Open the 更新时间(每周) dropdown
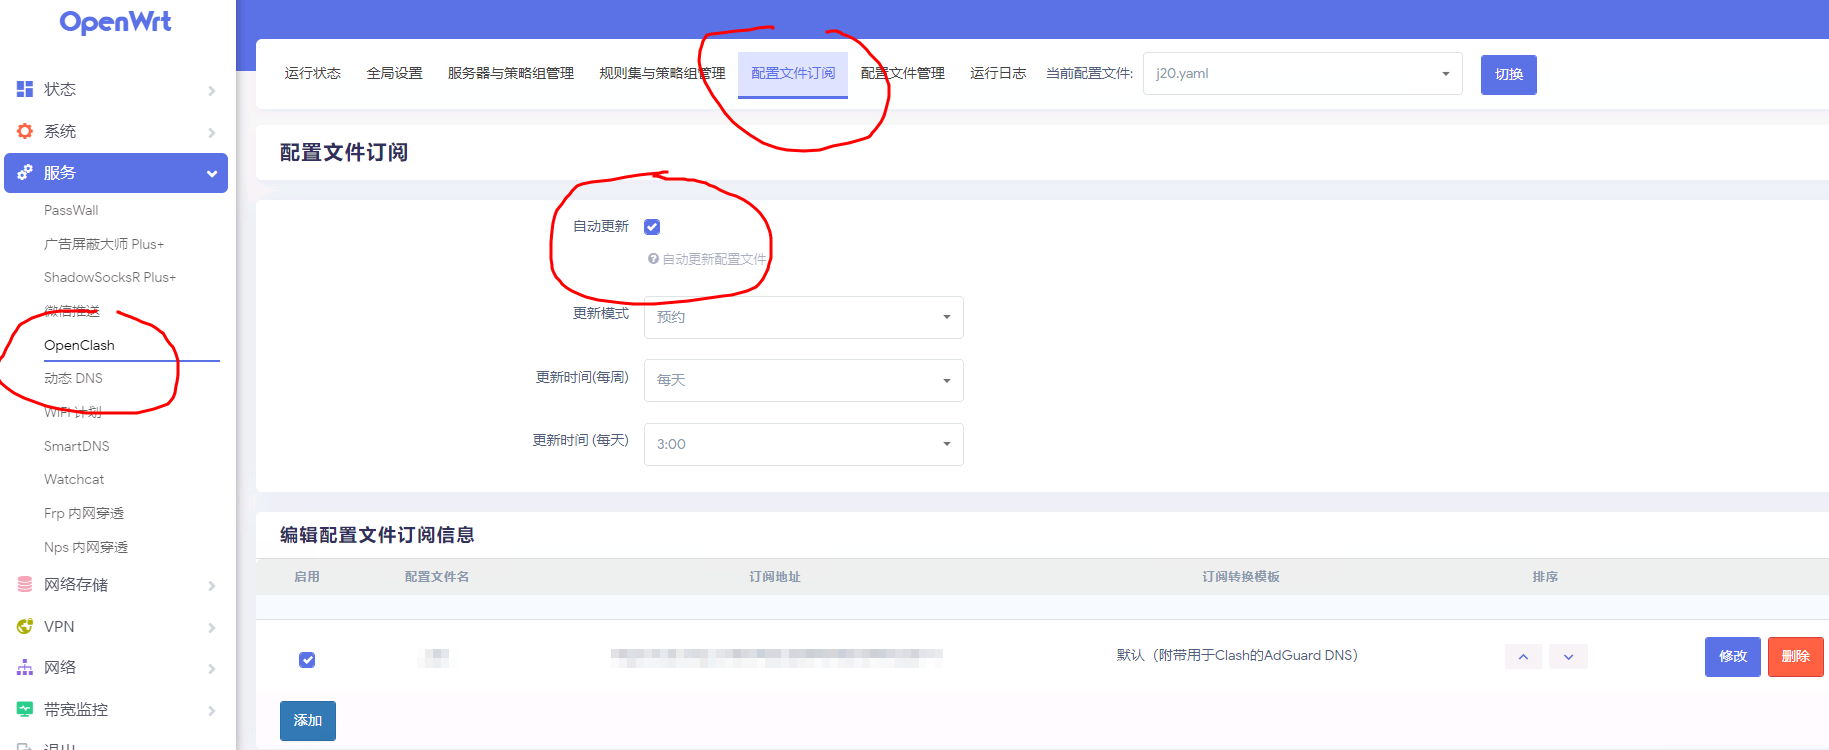Image resolution: width=1829 pixels, height=750 pixels. coord(803,380)
